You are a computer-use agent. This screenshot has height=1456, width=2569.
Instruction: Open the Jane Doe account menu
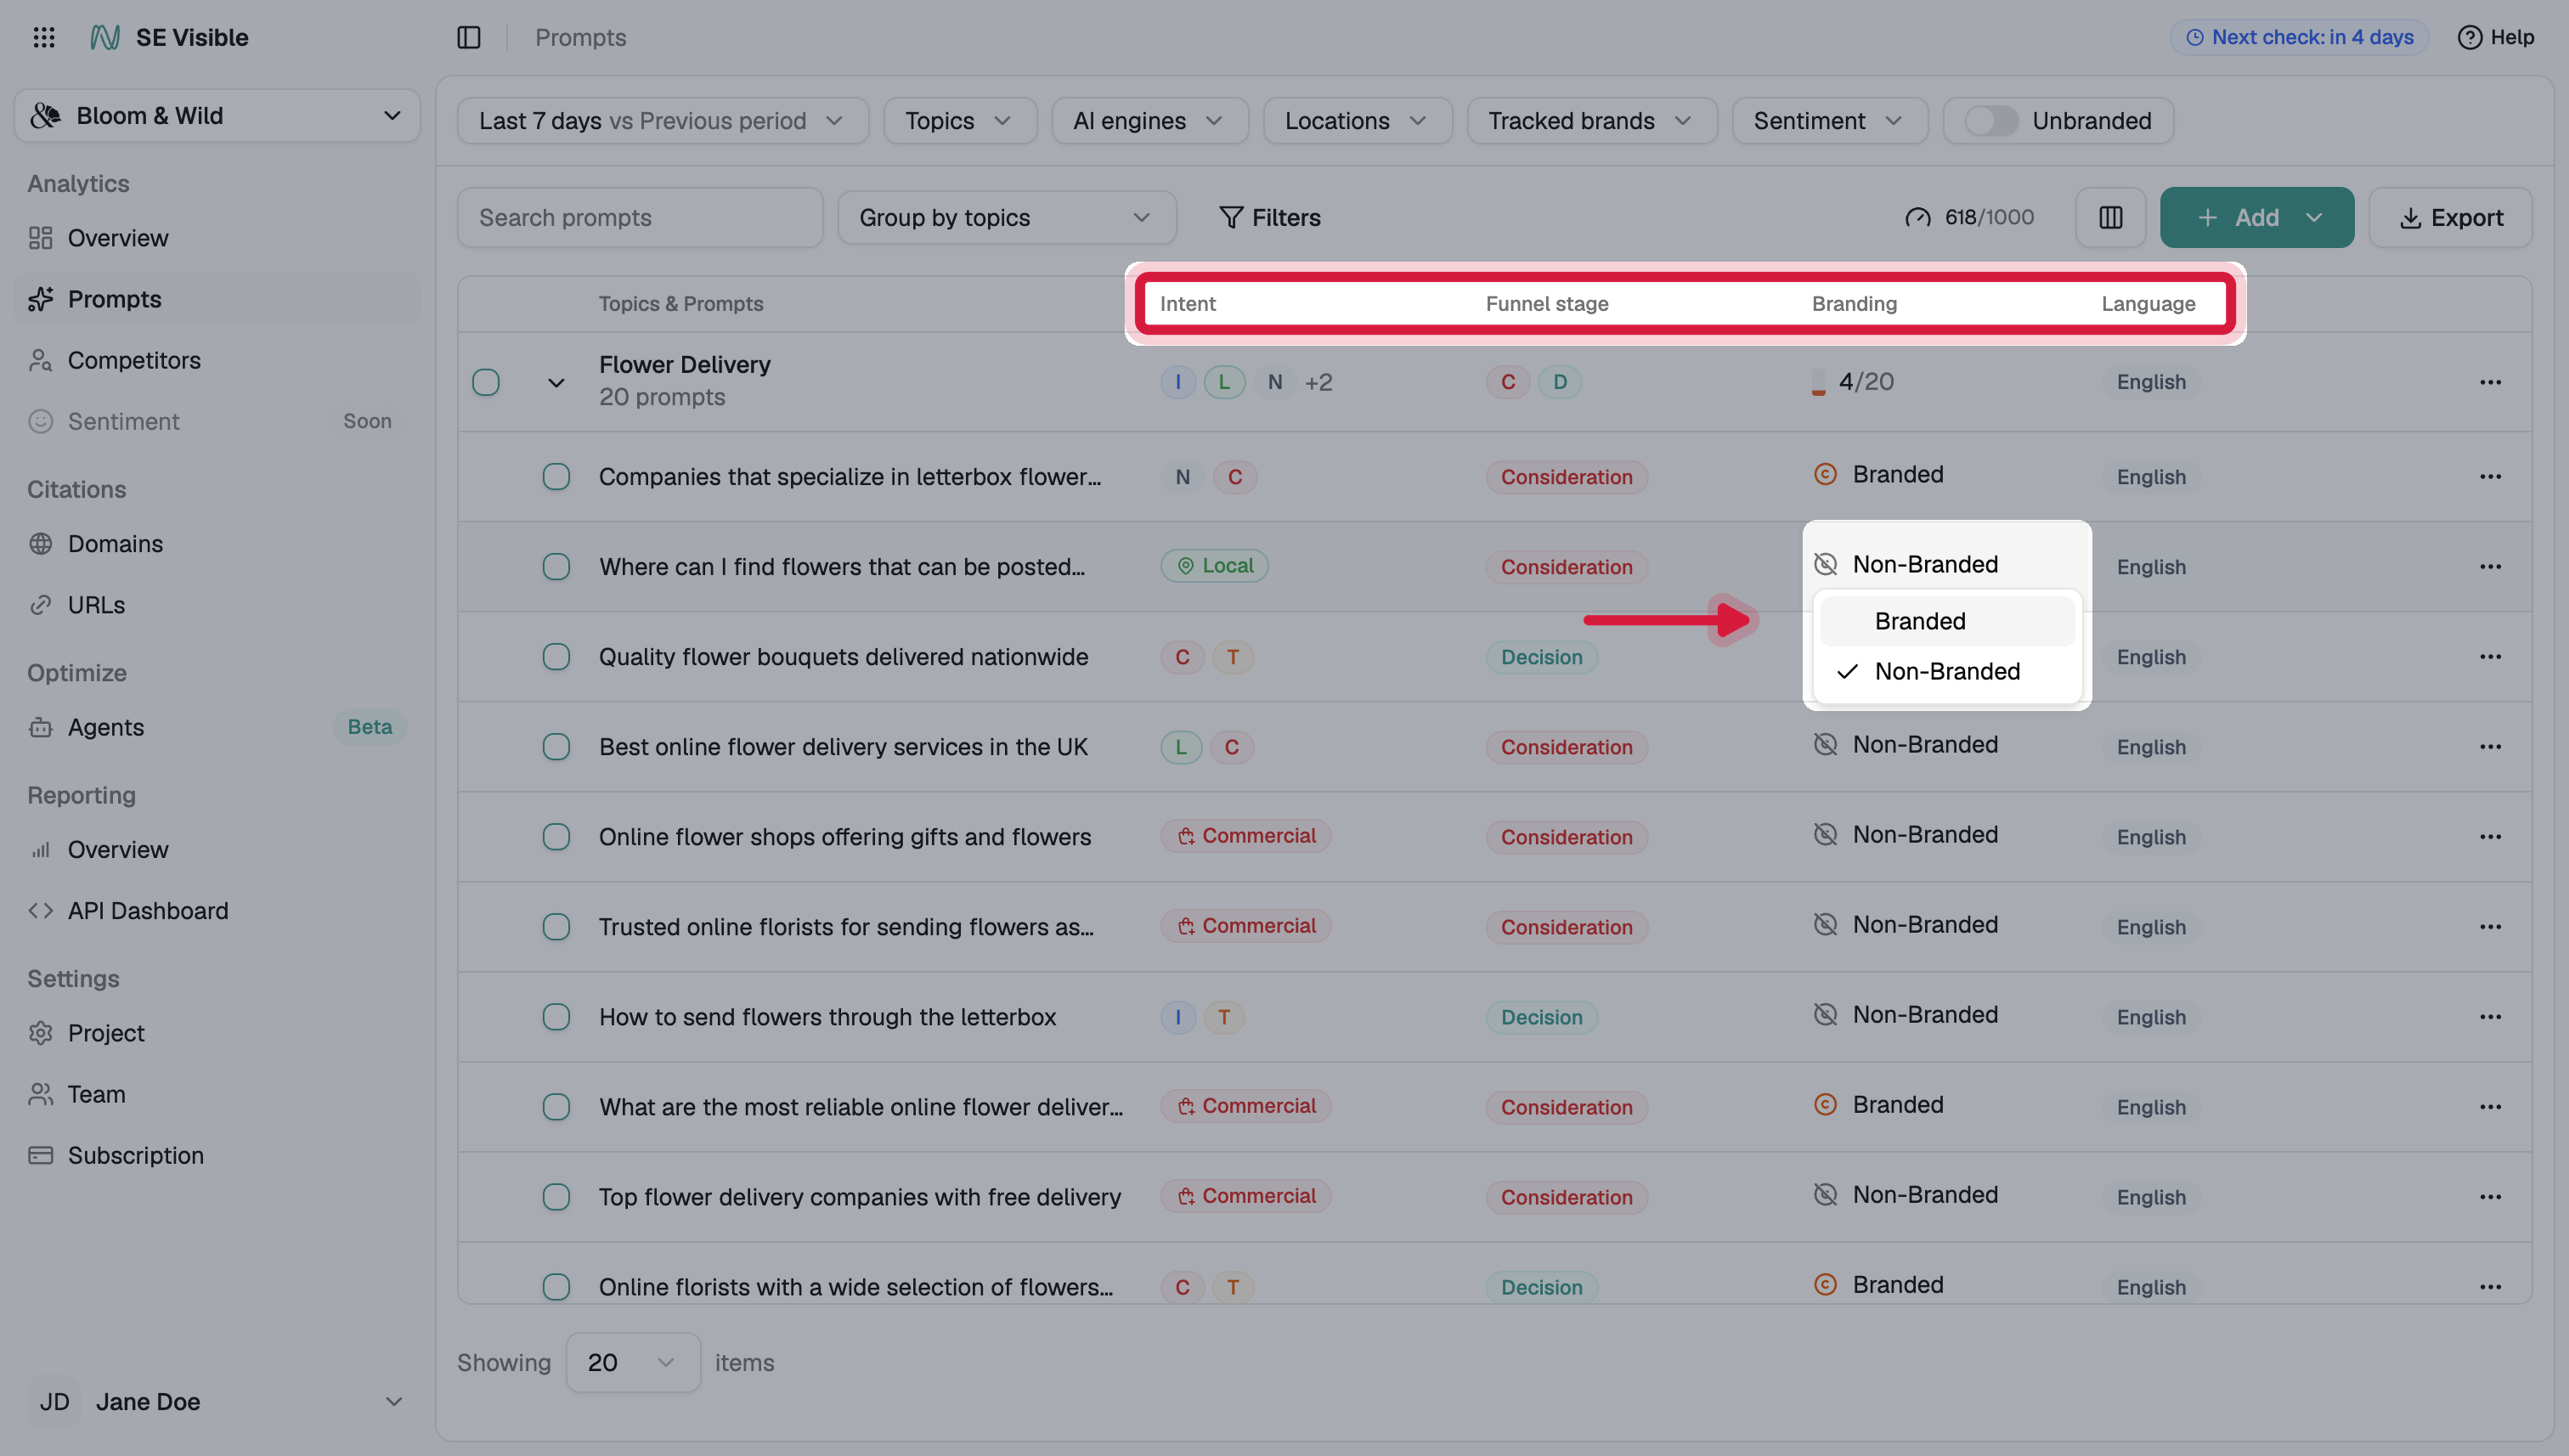tap(217, 1401)
